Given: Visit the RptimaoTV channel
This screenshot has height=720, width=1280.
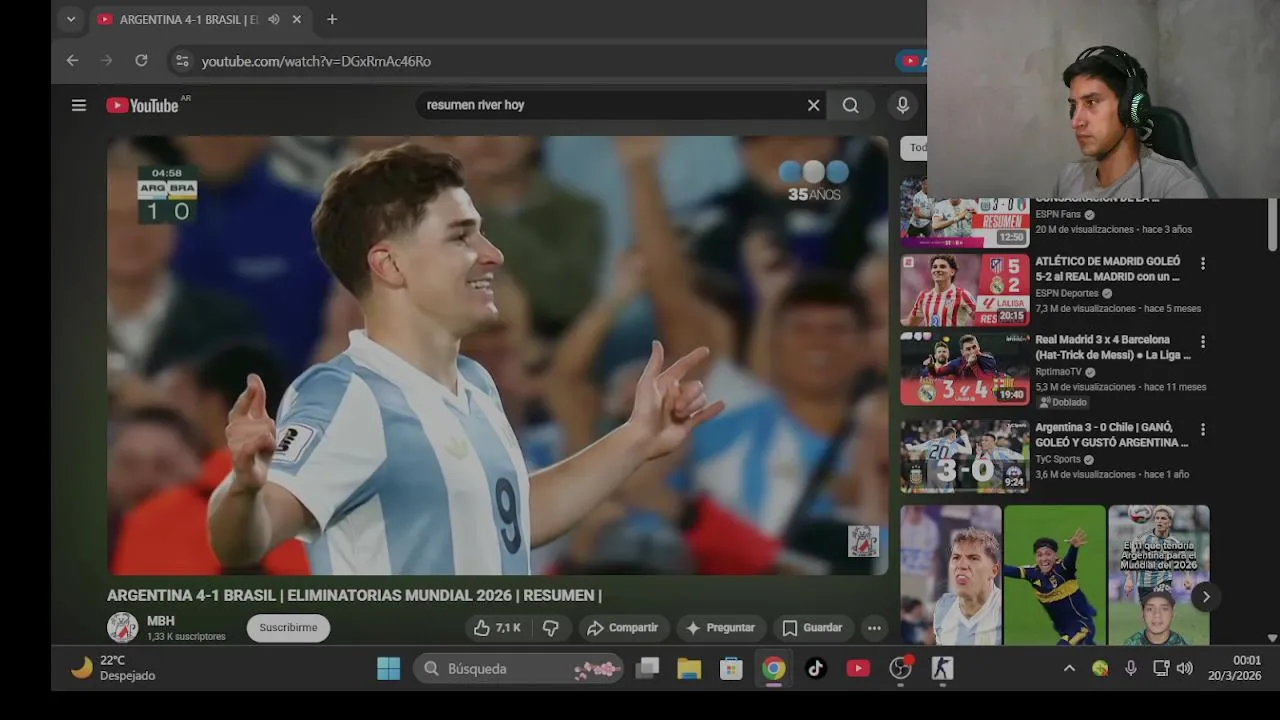Looking at the screenshot, I should pyautogui.click(x=1059, y=371).
